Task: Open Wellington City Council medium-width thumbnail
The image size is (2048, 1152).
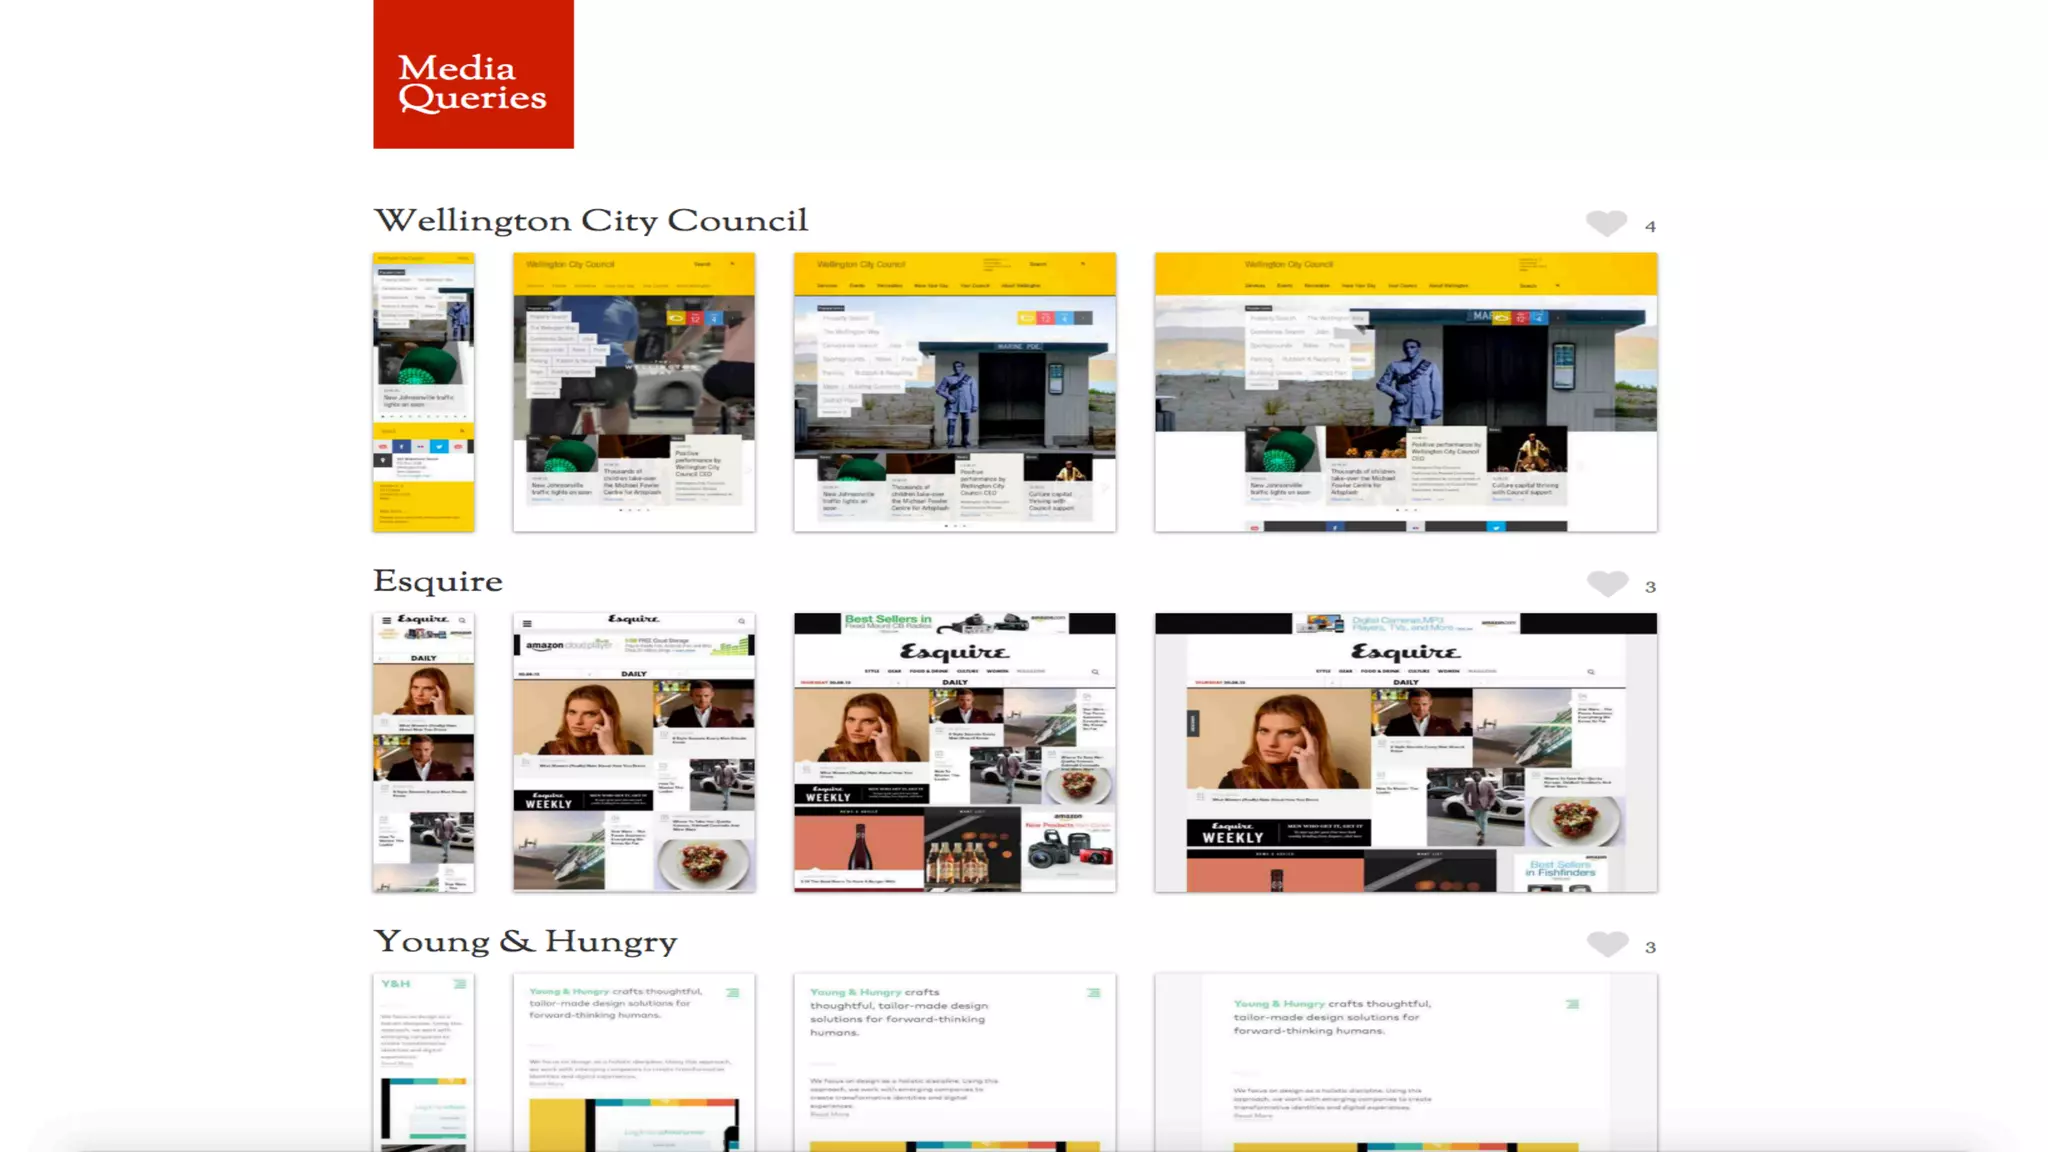Action: pos(954,392)
